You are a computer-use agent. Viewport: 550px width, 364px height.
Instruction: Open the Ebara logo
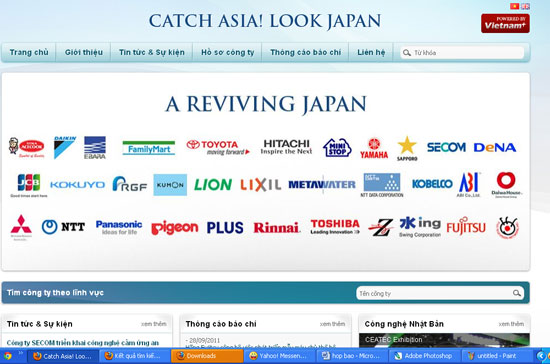click(95, 148)
